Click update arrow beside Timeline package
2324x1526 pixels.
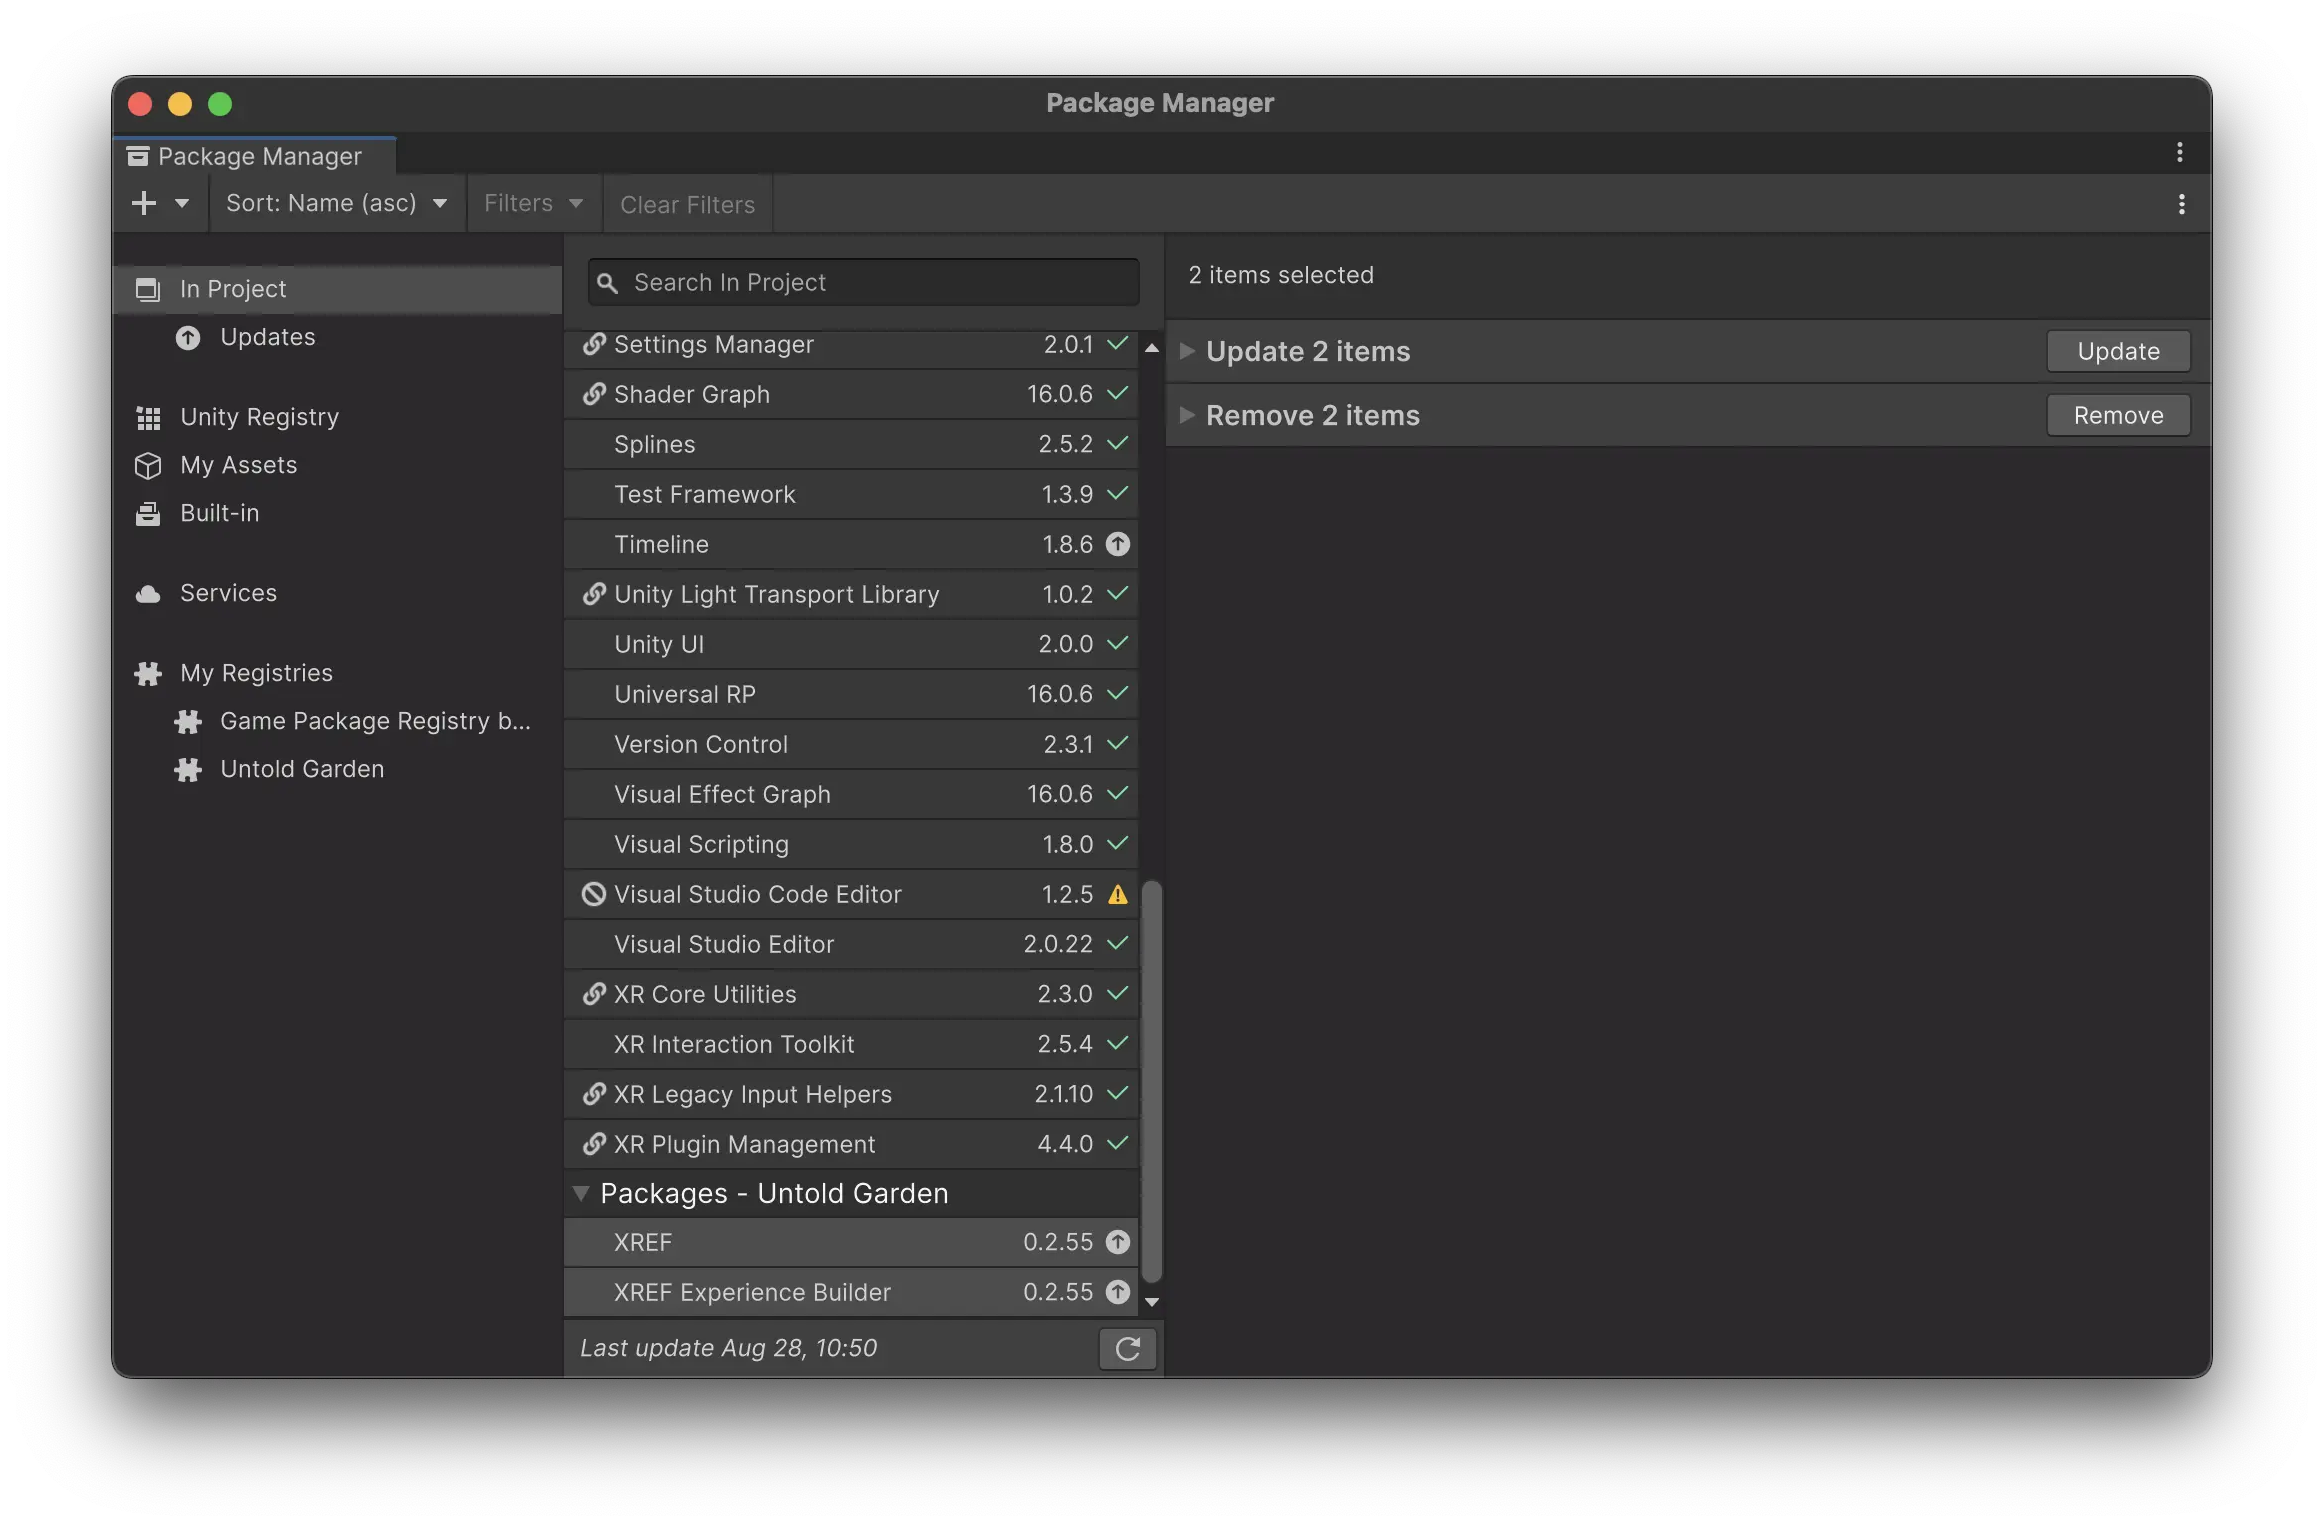(x=1117, y=544)
